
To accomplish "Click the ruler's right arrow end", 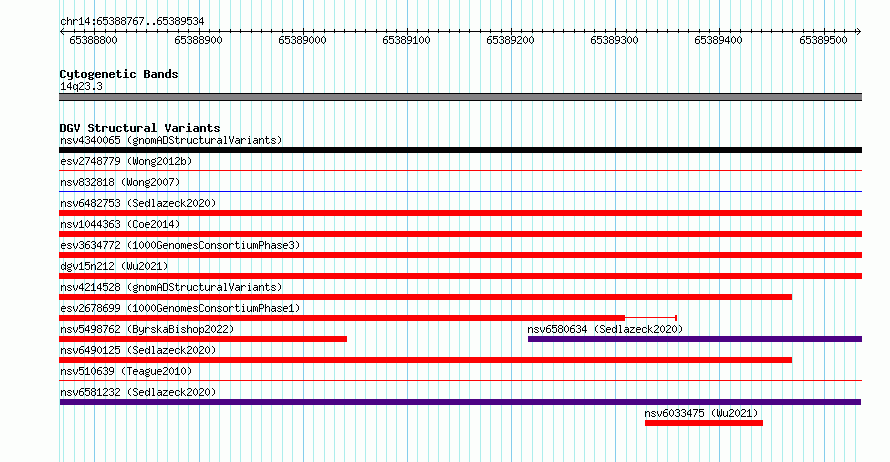I will (859, 32).
